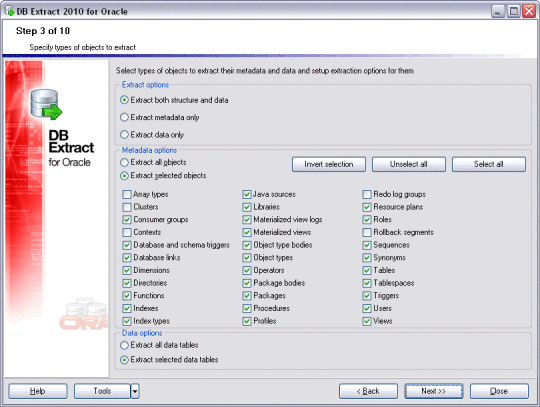Uncheck Functions checkbox
The width and height of the screenshot is (540, 407).
pos(127,296)
